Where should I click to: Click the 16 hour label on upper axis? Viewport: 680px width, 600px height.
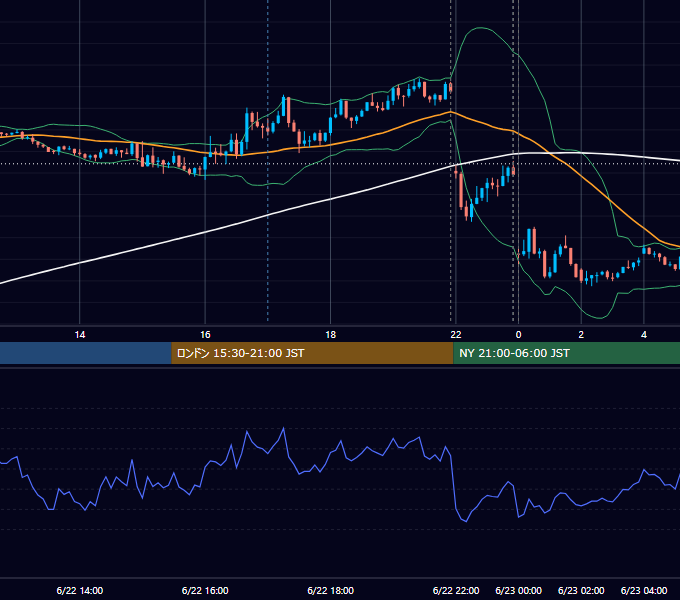tap(205, 335)
